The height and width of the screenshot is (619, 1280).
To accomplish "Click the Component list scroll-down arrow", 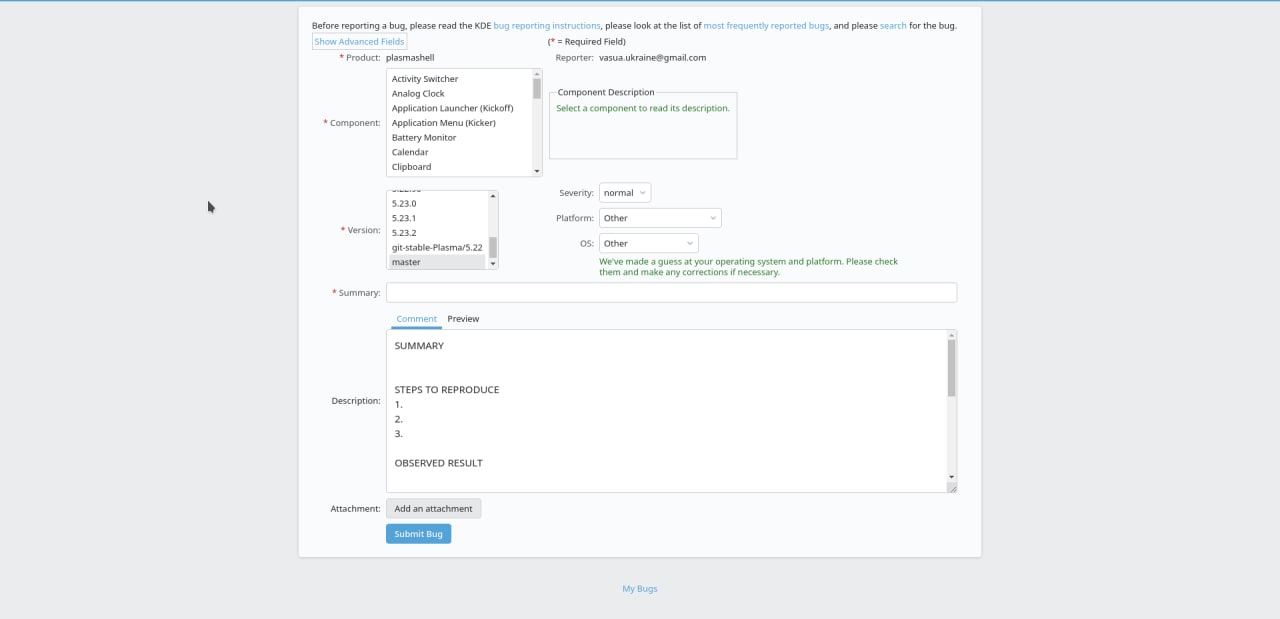I will 537,172.
